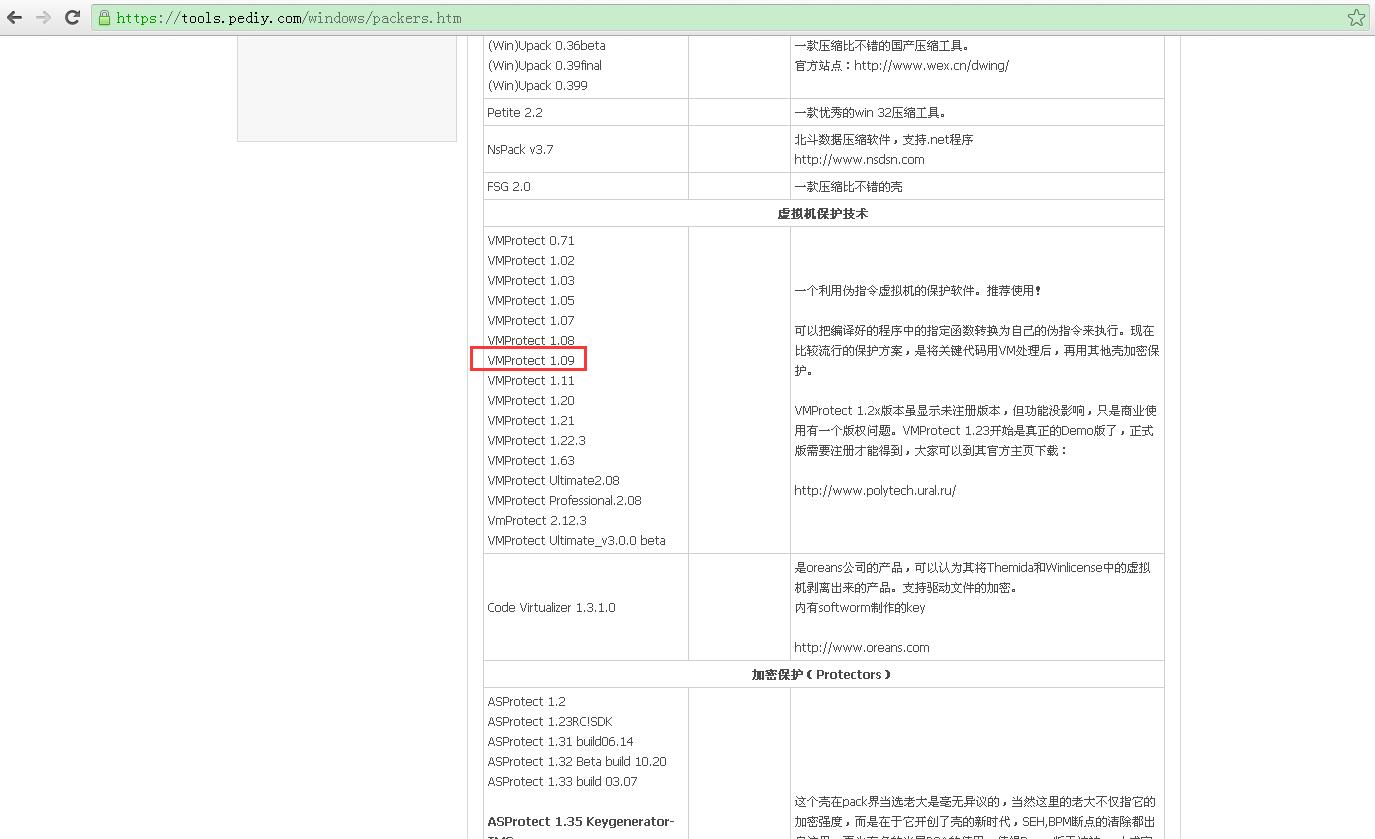Click the VMProtect 1.09 link

pos(531,360)
